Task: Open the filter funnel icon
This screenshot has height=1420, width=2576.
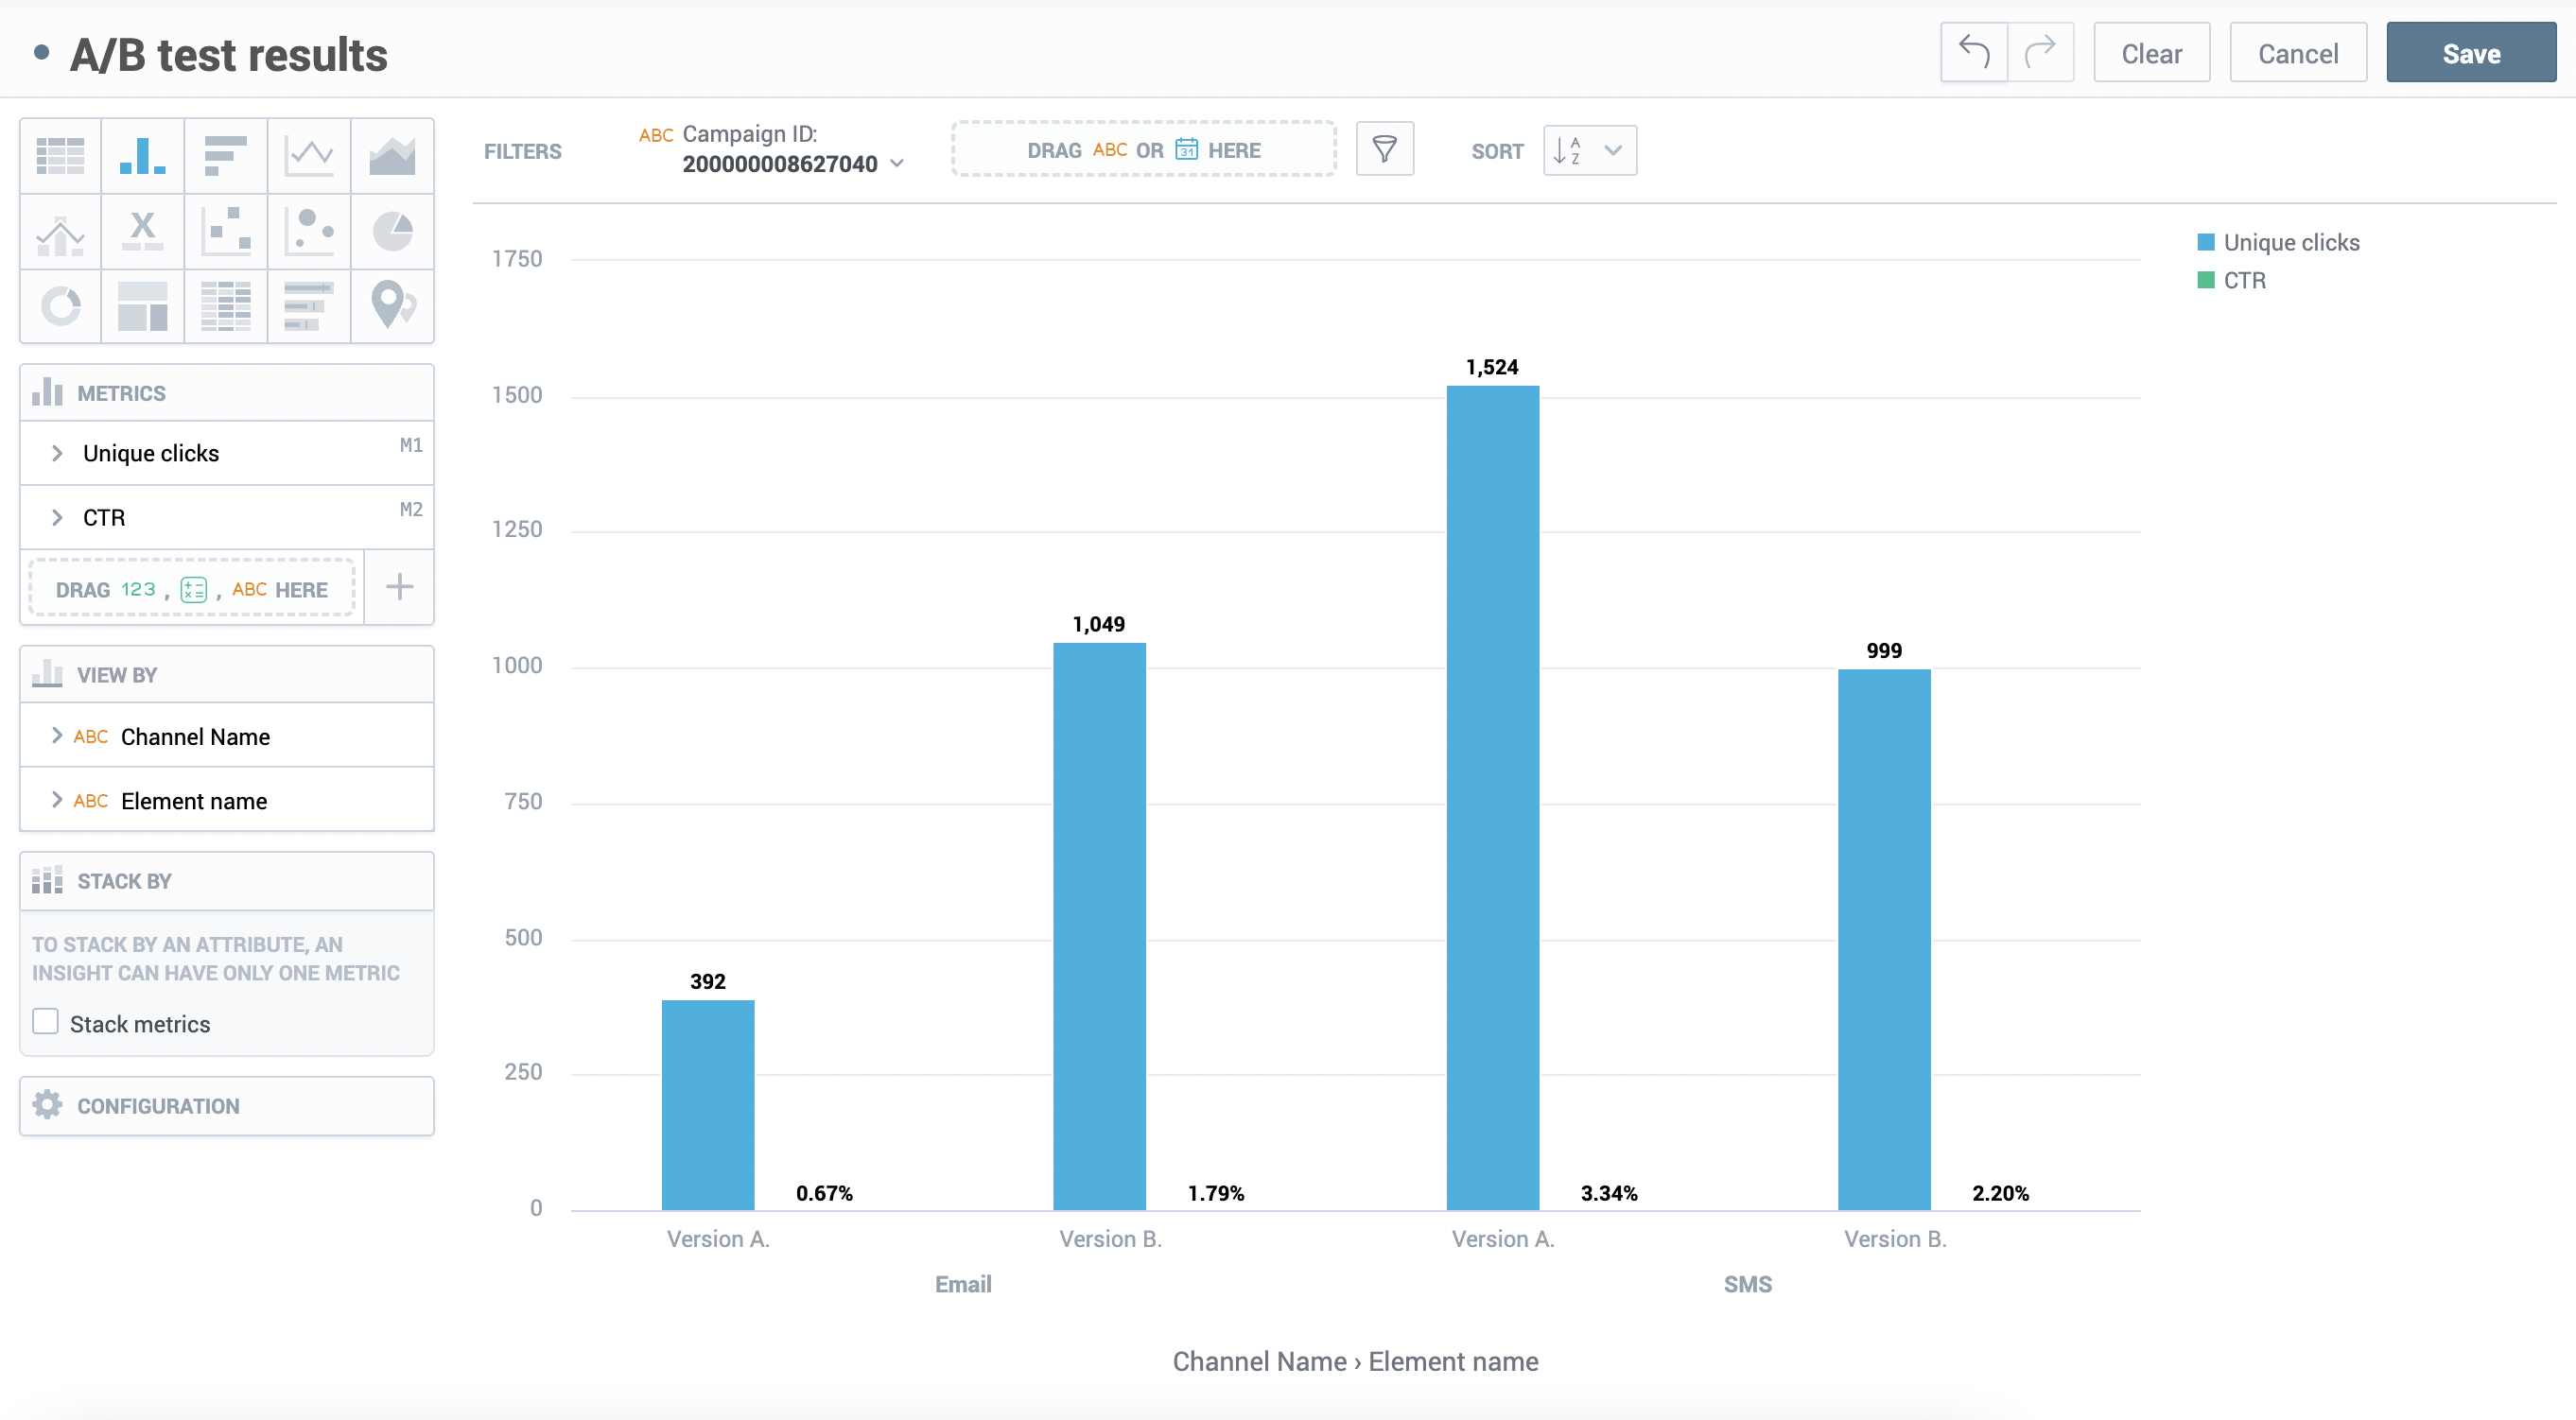Action: pos(1384,149)
